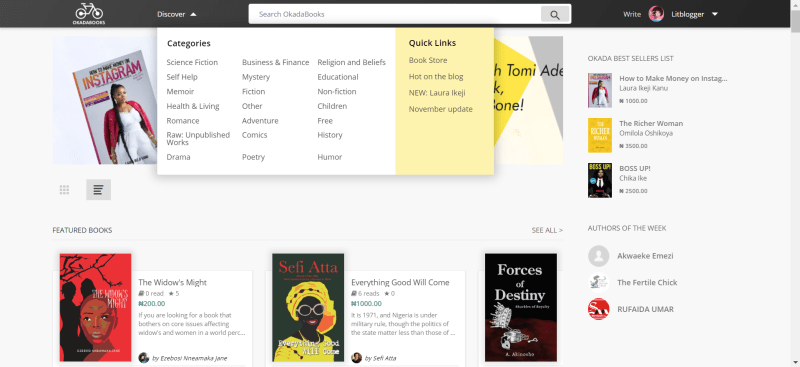Open The Widow's Might title
This screenshot has height=367, width=800.
172,282
